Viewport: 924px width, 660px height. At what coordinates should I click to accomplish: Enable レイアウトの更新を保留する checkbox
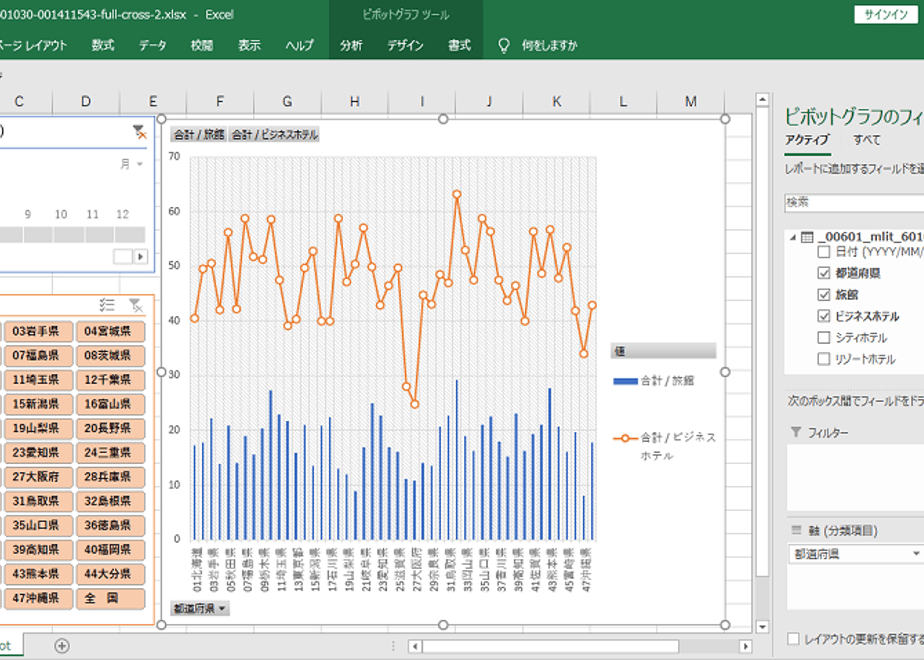click(793, 639)
